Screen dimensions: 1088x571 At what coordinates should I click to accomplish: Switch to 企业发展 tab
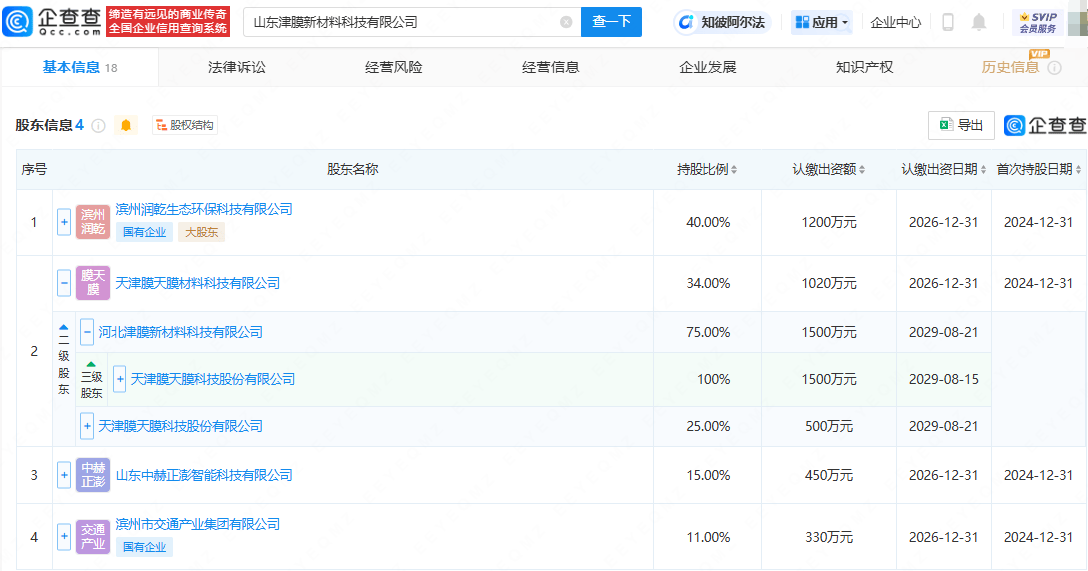tap(707, 67)
